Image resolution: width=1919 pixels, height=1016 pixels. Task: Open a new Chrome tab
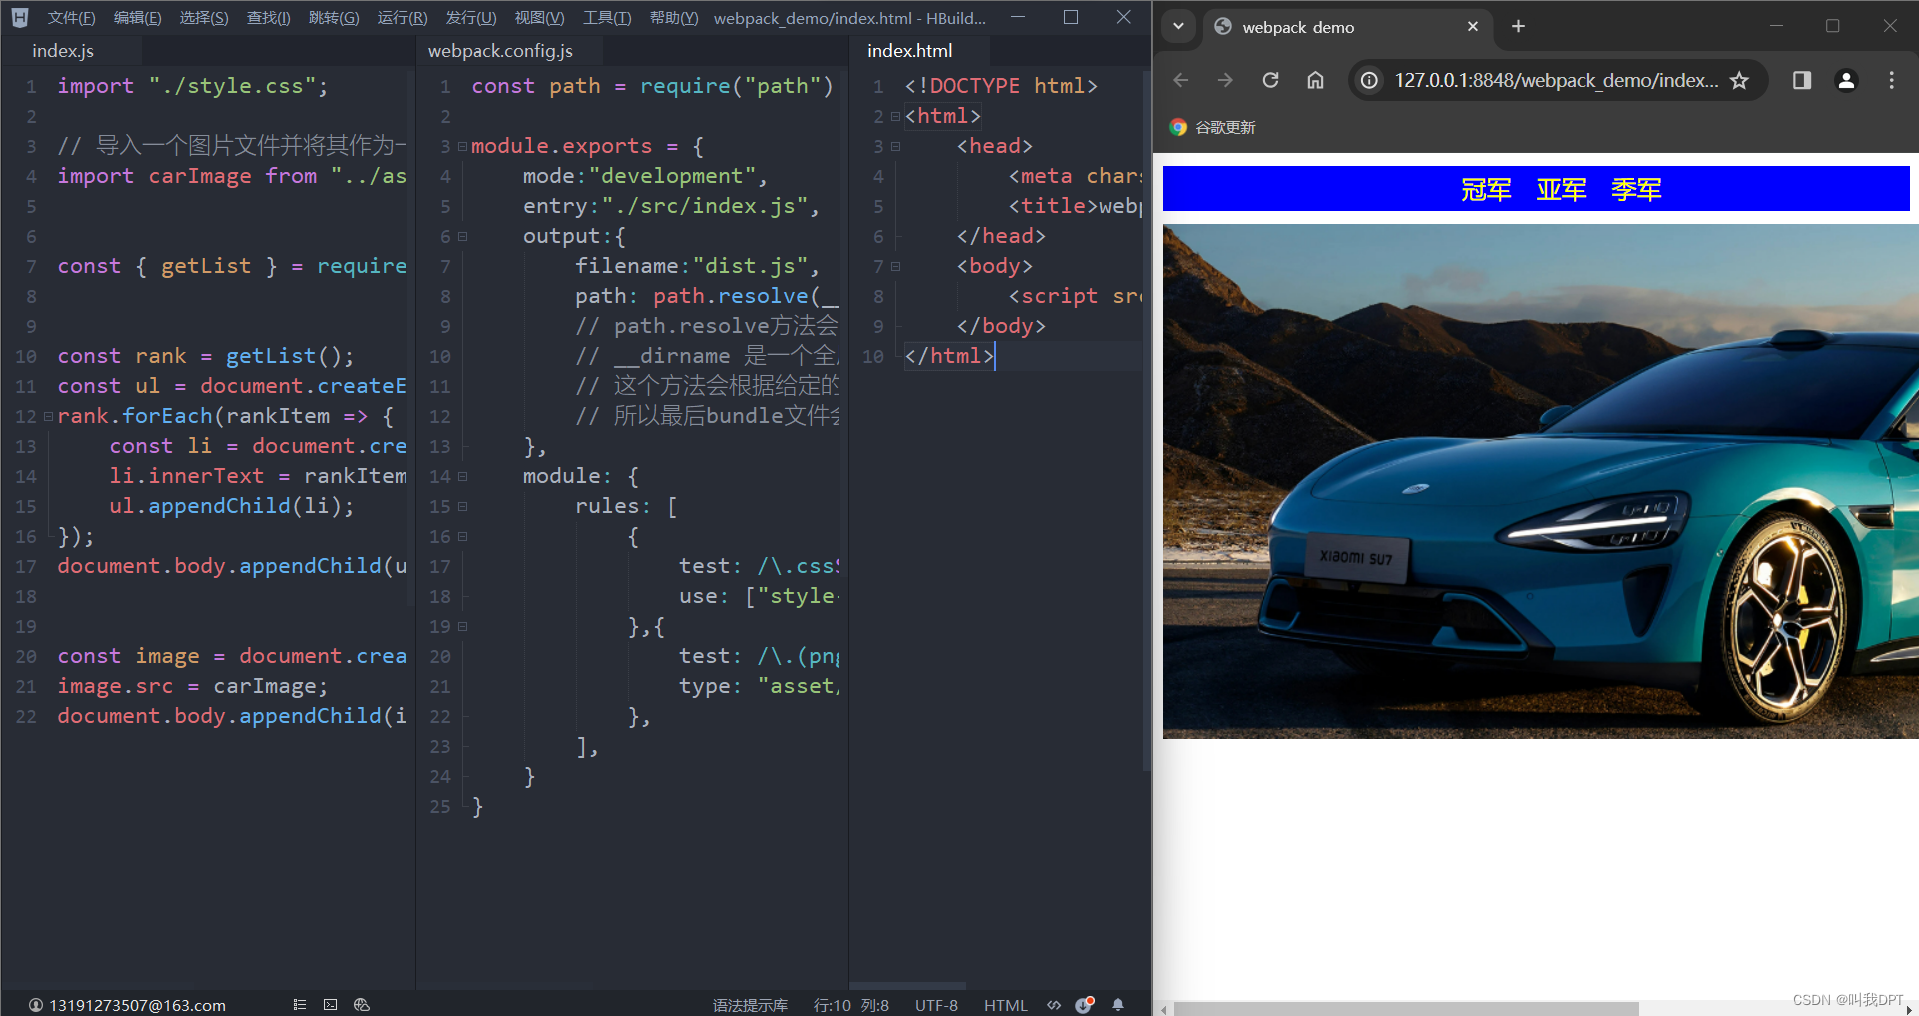tap(1518, 26)
